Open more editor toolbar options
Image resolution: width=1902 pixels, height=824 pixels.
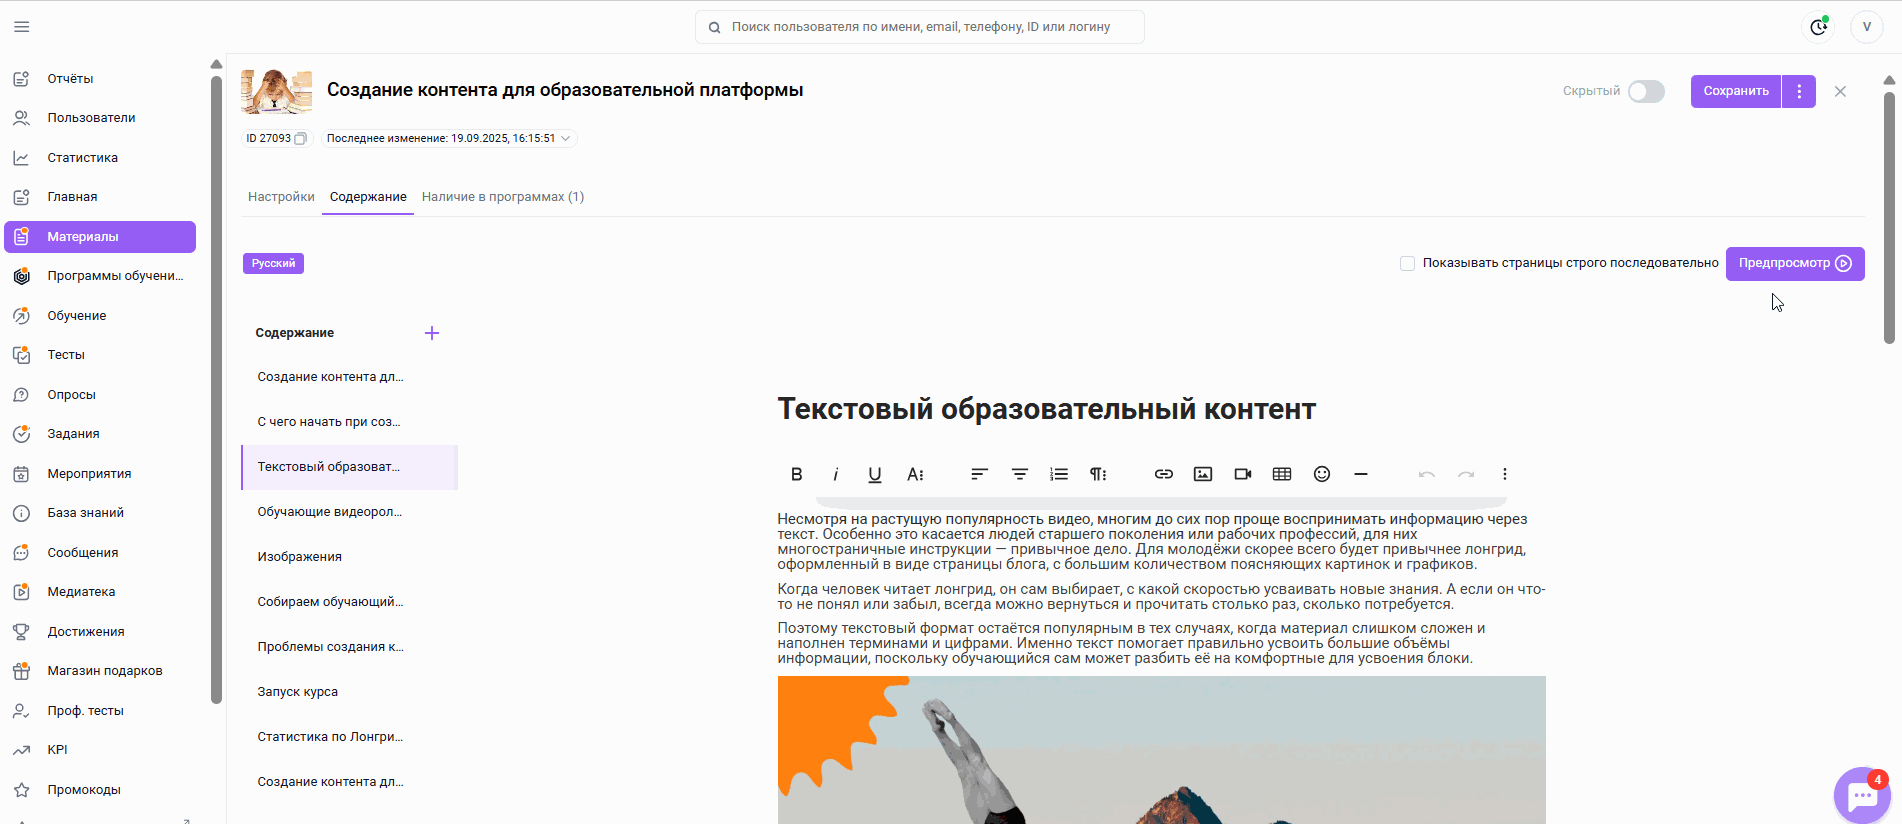pos(1505,474)
